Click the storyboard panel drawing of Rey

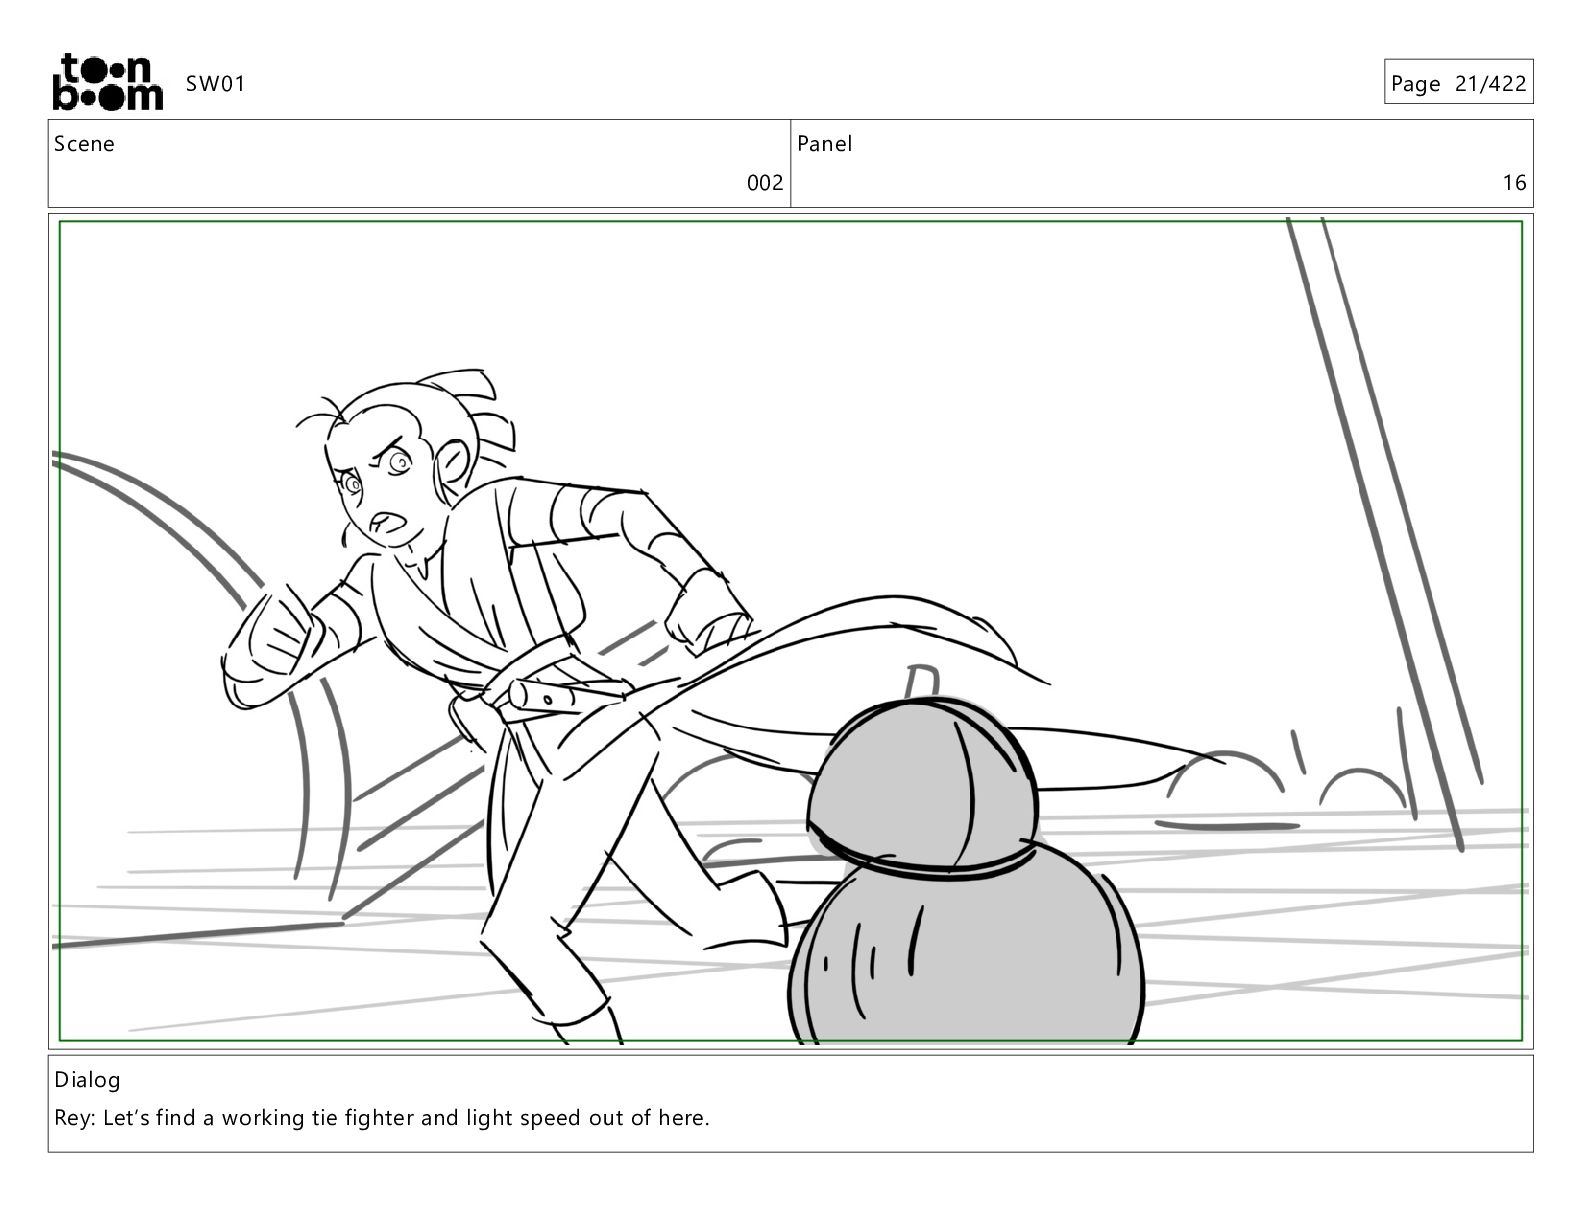790,630
